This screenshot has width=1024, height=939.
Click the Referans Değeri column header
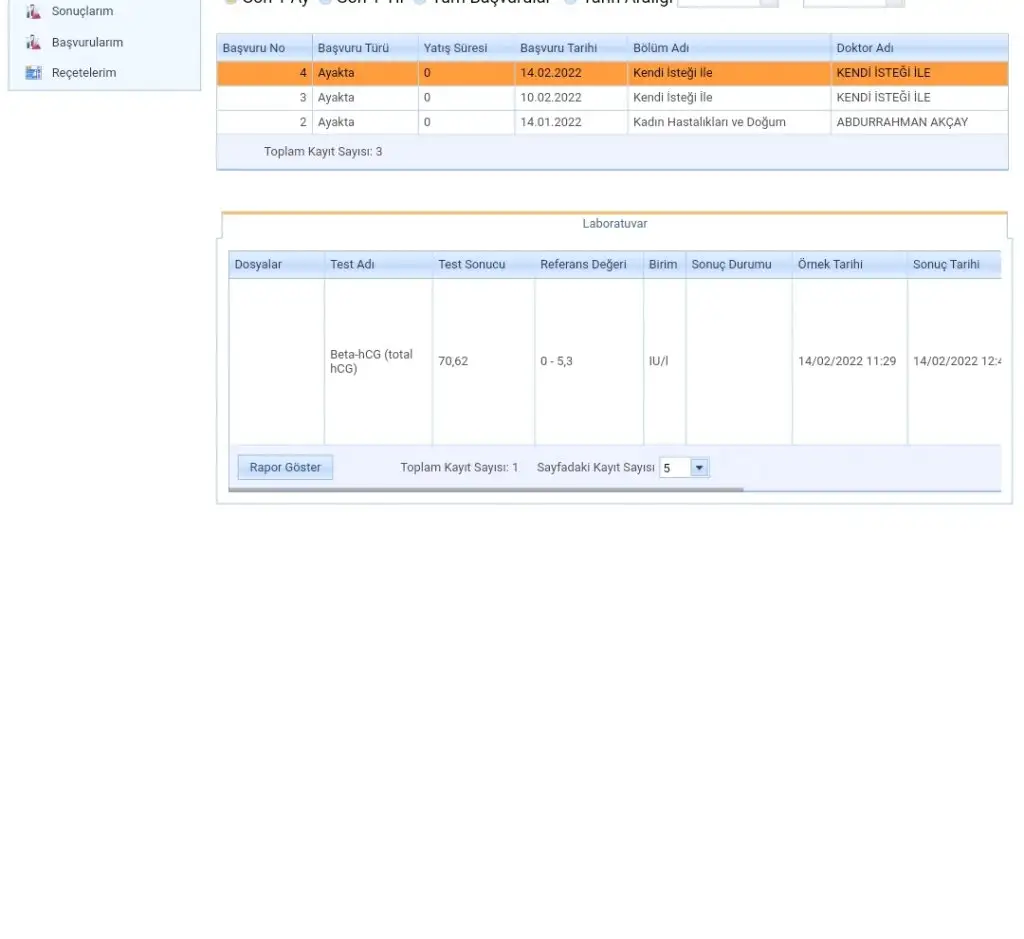point(583,265)
